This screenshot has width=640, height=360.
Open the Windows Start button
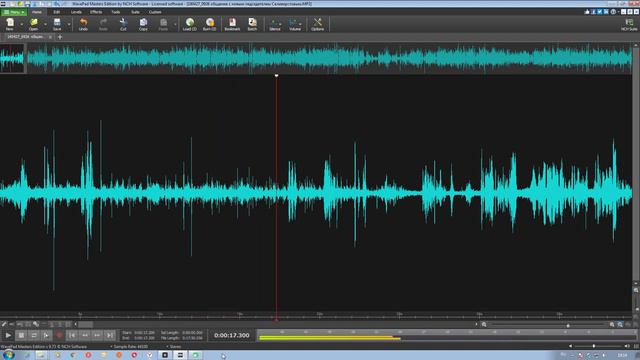pos(9,355)
